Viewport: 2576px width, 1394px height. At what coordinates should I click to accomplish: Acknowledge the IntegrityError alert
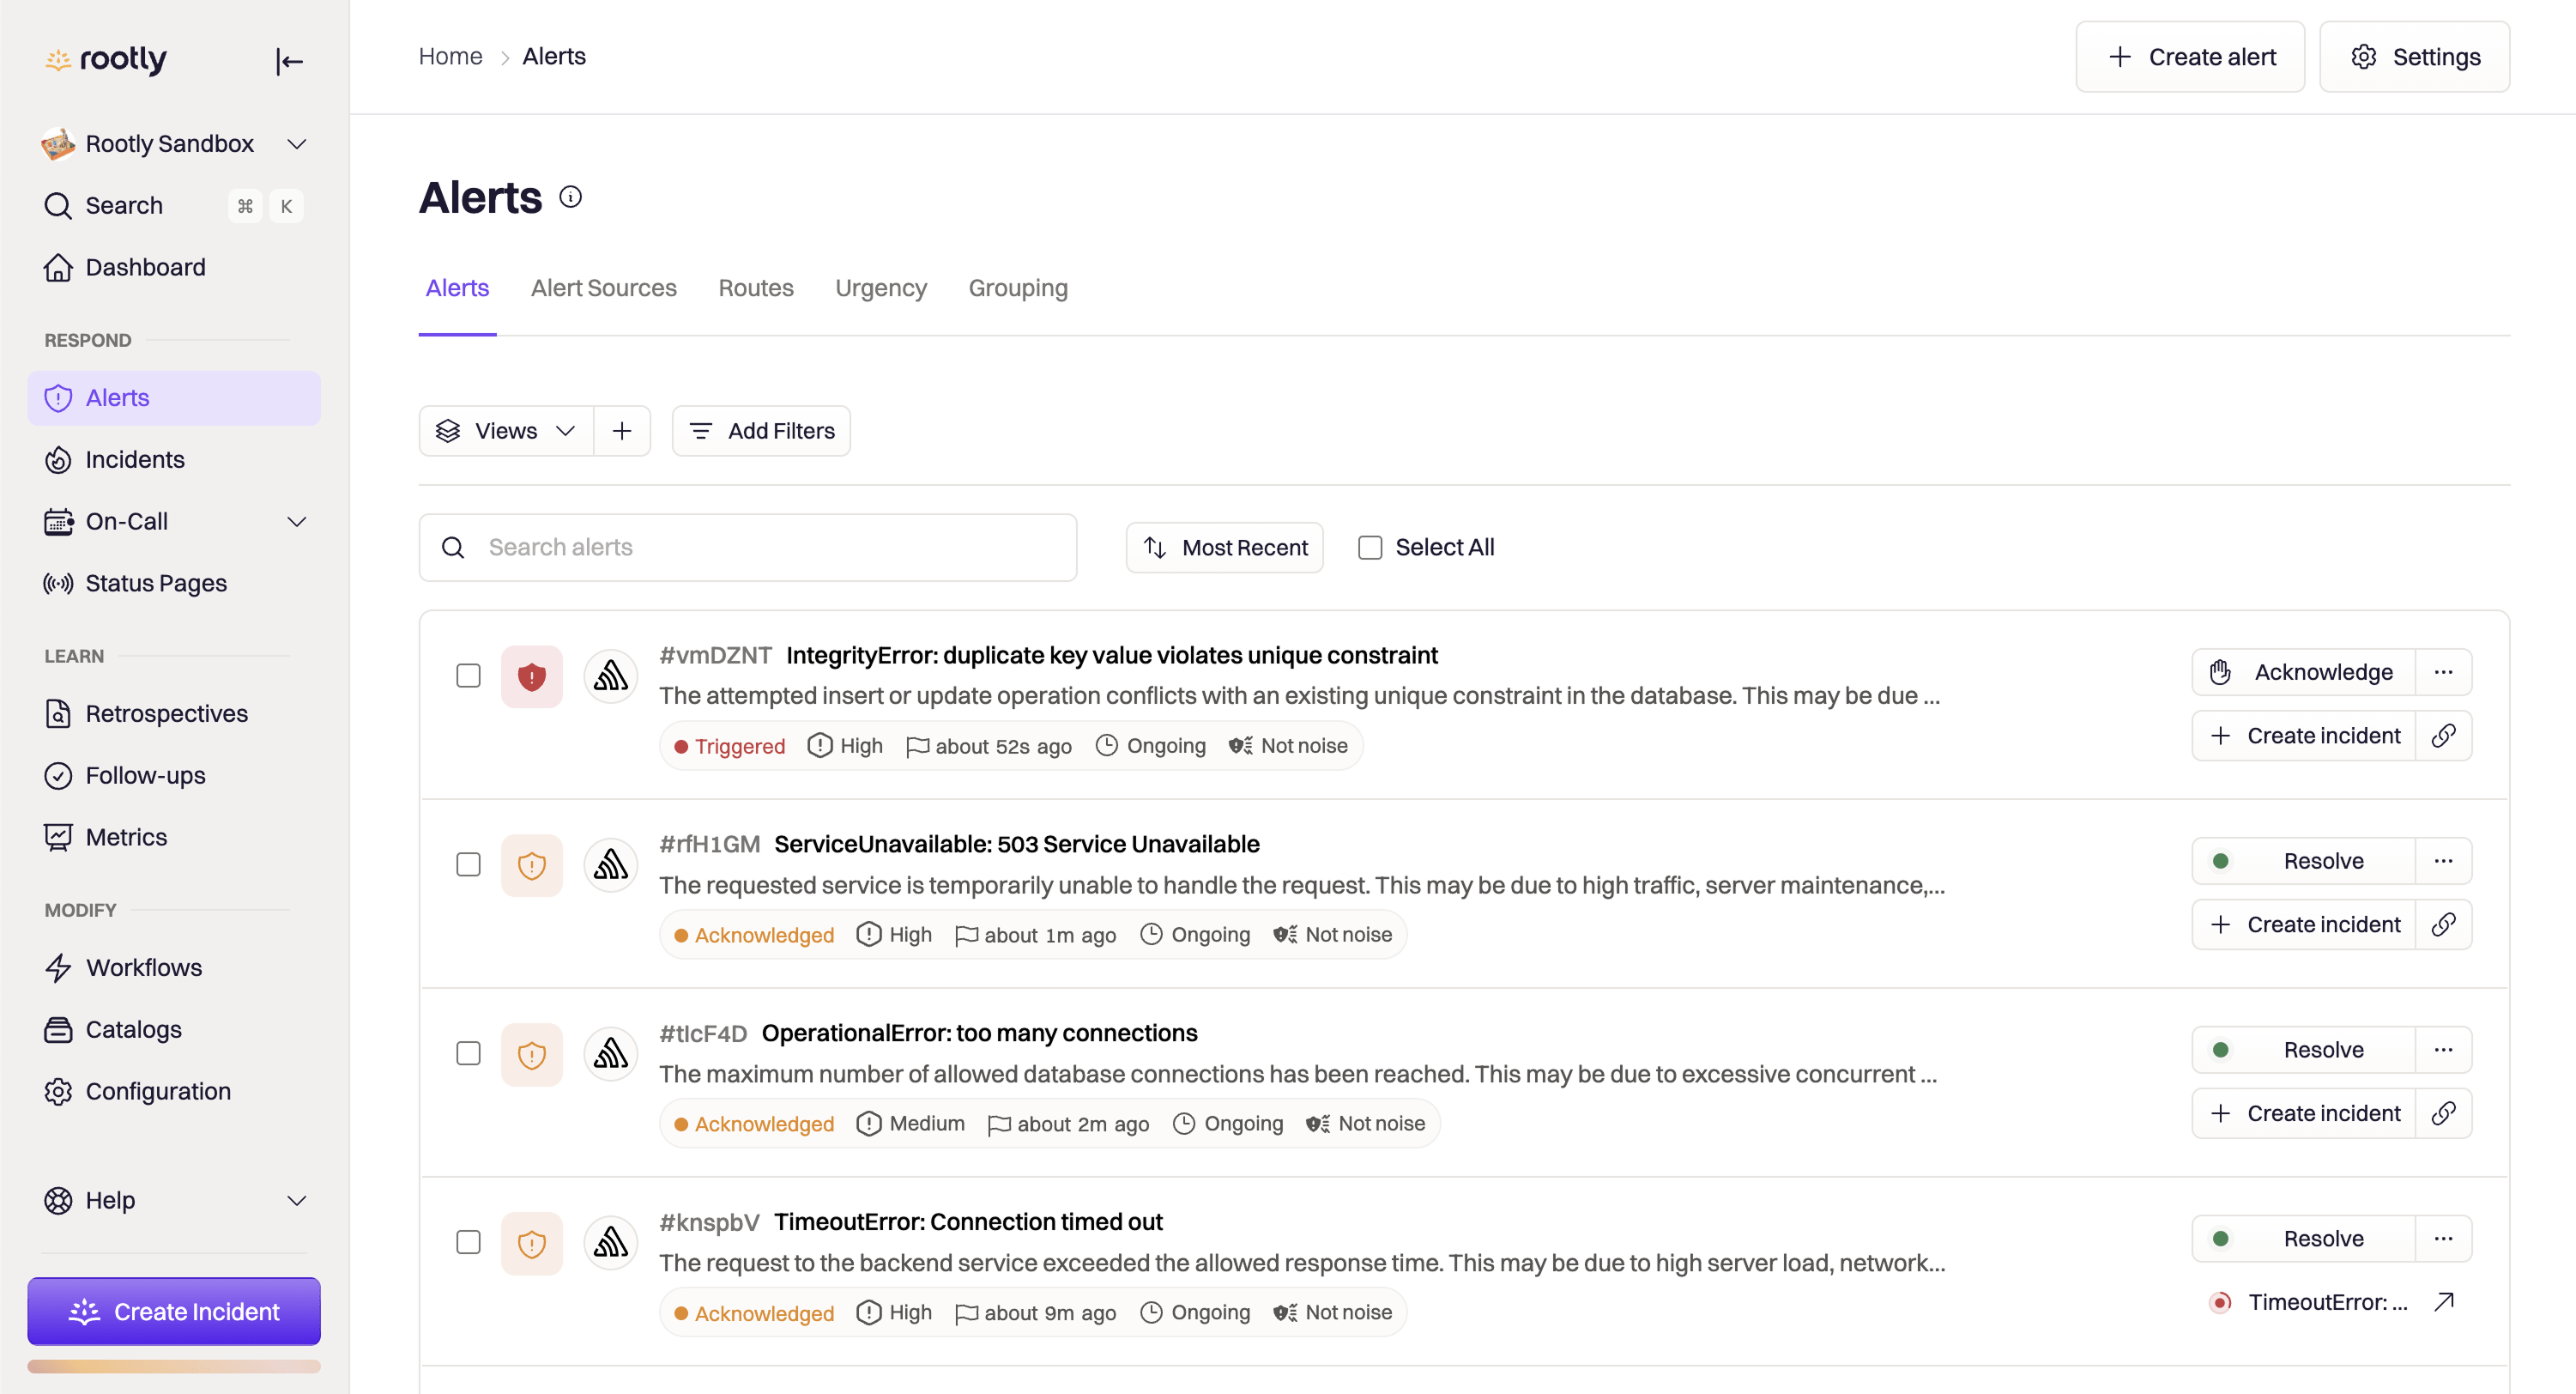click(2303, 672)
